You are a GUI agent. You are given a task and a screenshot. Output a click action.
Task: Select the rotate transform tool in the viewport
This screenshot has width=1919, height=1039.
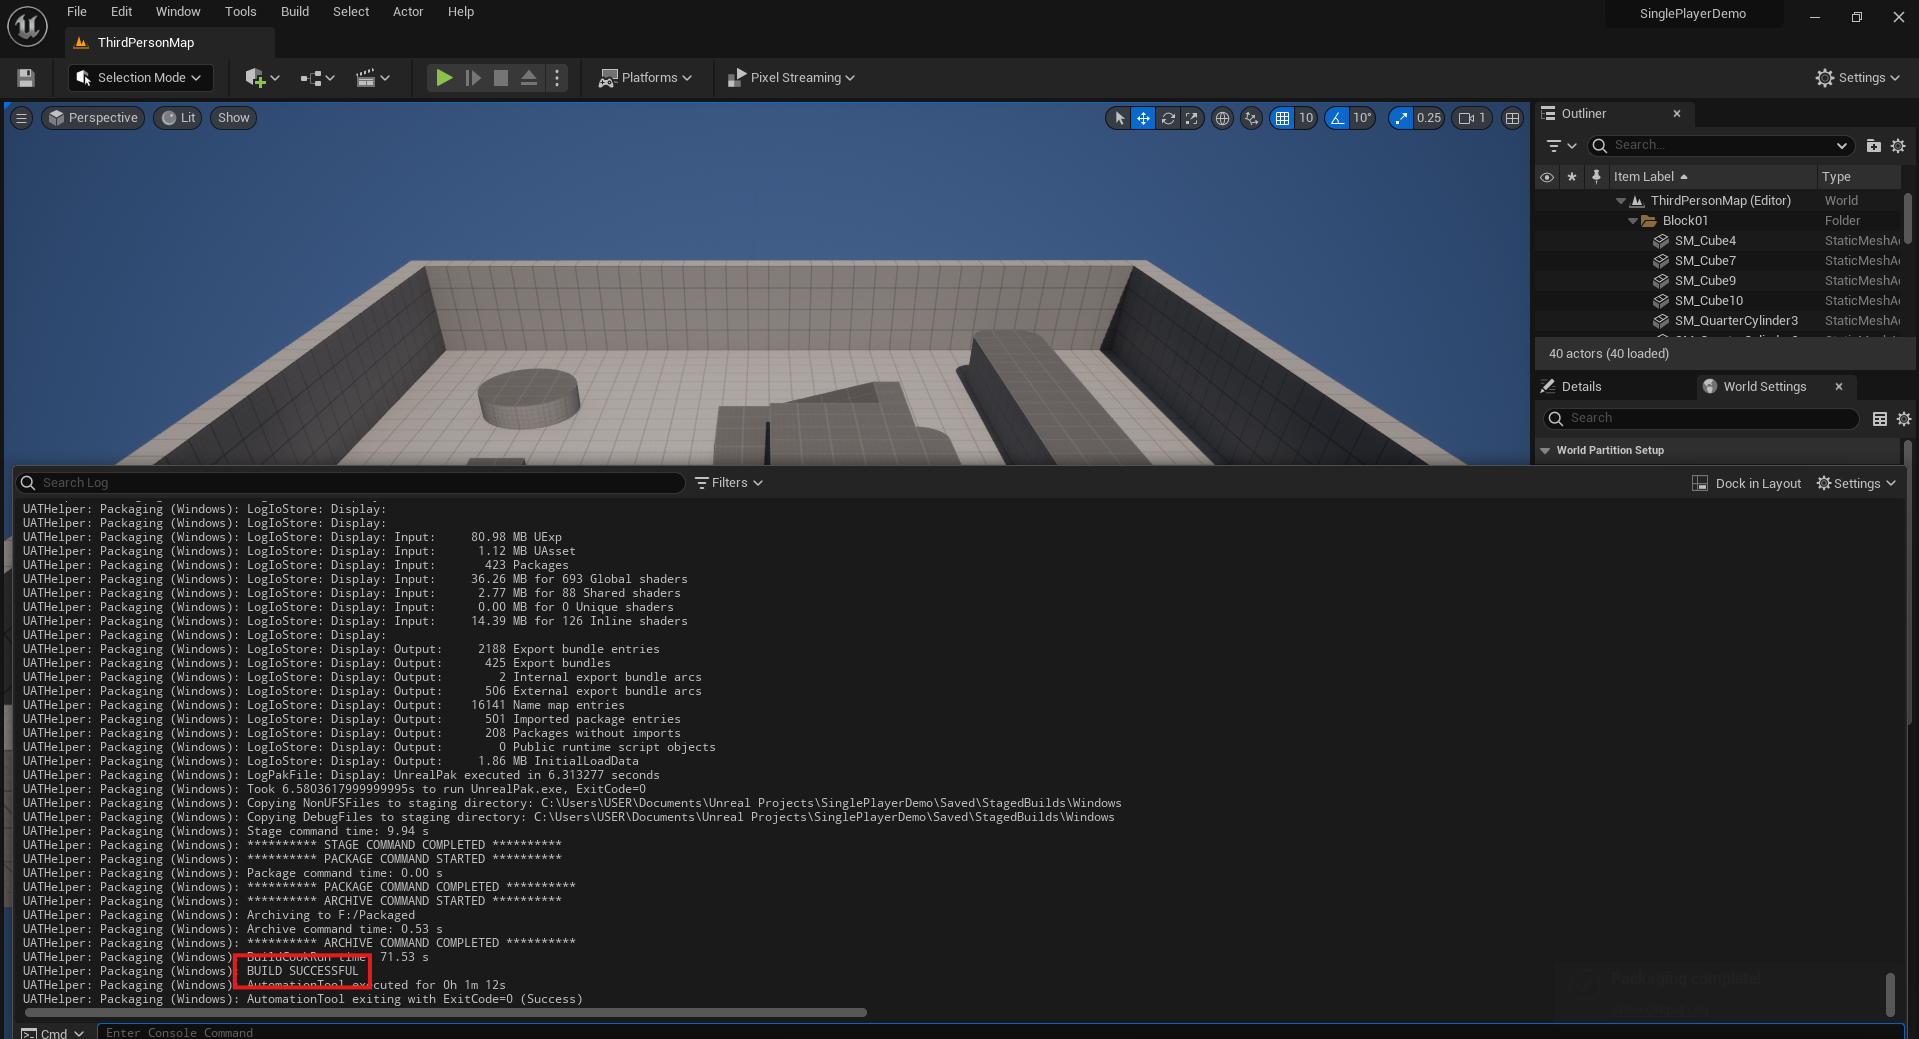[1167, 118]
